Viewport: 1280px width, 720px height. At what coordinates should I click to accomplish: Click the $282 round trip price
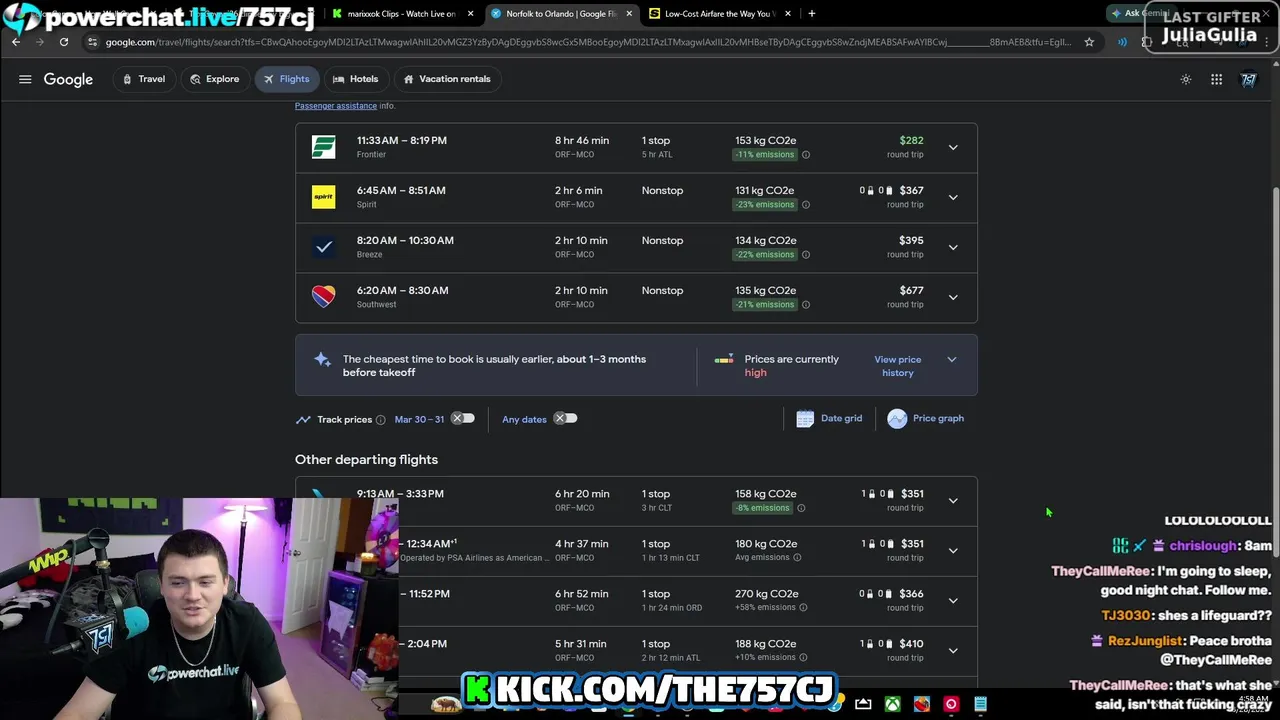pyautogui.click(x=911, y=141)
